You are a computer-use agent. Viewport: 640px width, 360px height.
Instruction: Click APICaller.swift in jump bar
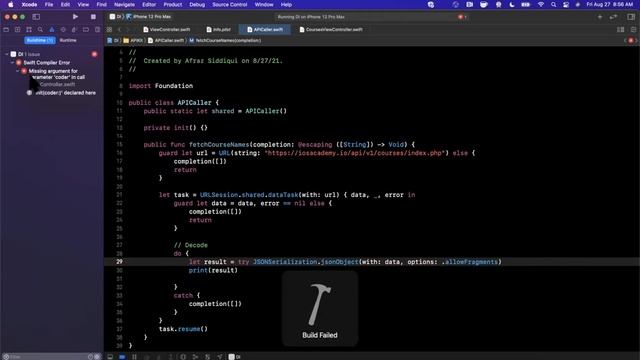pyautogui.click(x=166, y=40)
